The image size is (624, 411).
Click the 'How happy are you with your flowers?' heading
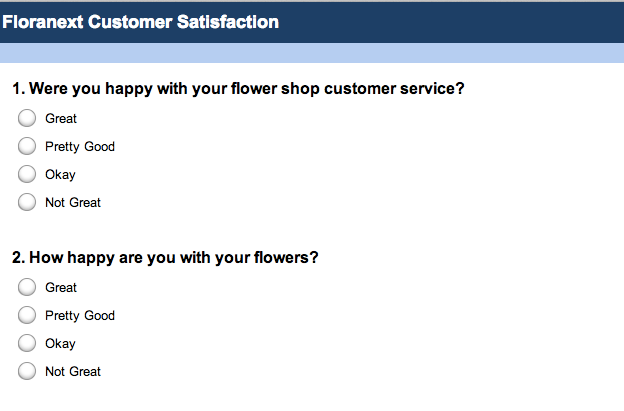165,258
